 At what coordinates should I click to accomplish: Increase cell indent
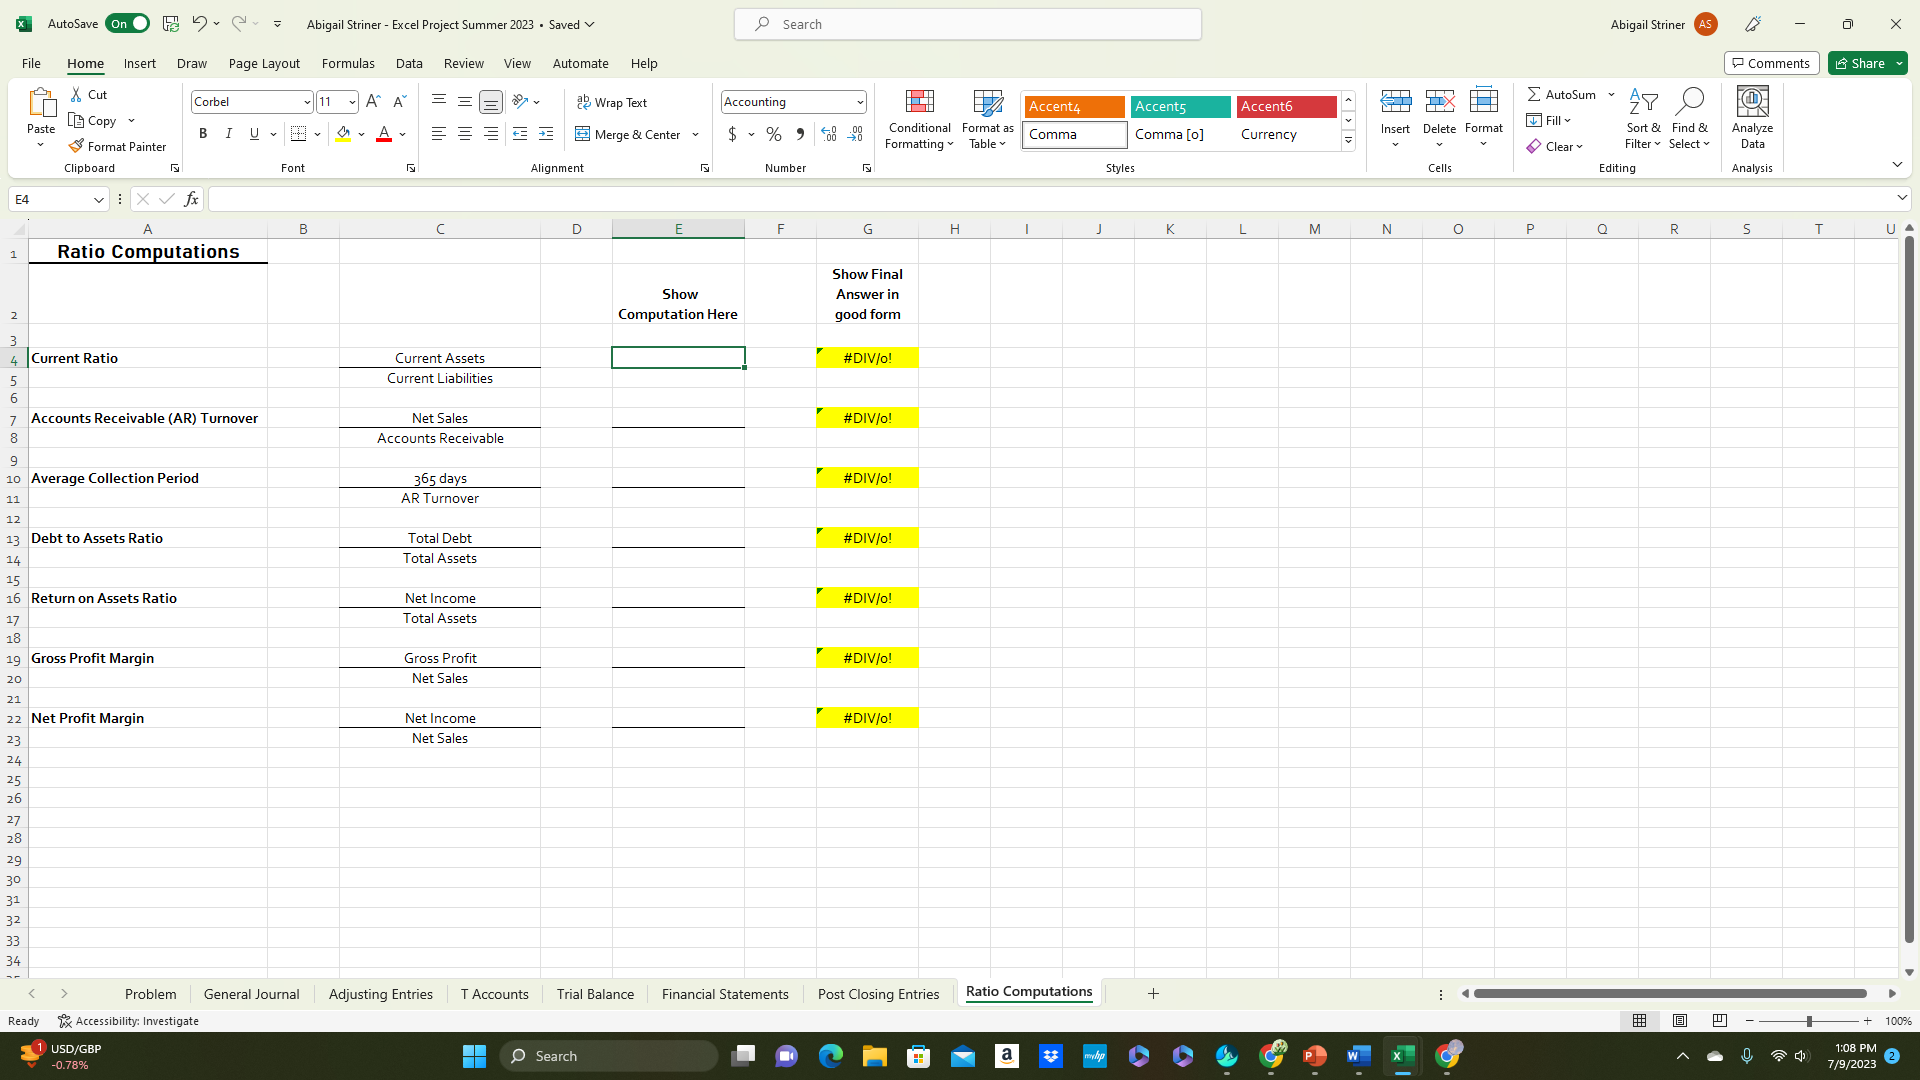(546, 134)
